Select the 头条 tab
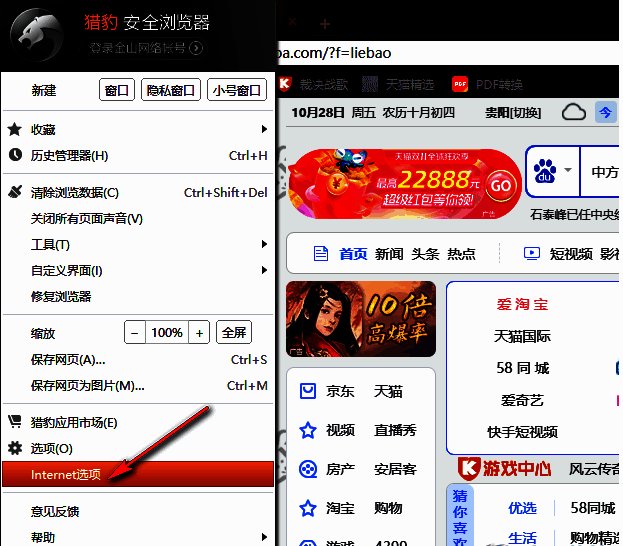 (x=425, y=254)
